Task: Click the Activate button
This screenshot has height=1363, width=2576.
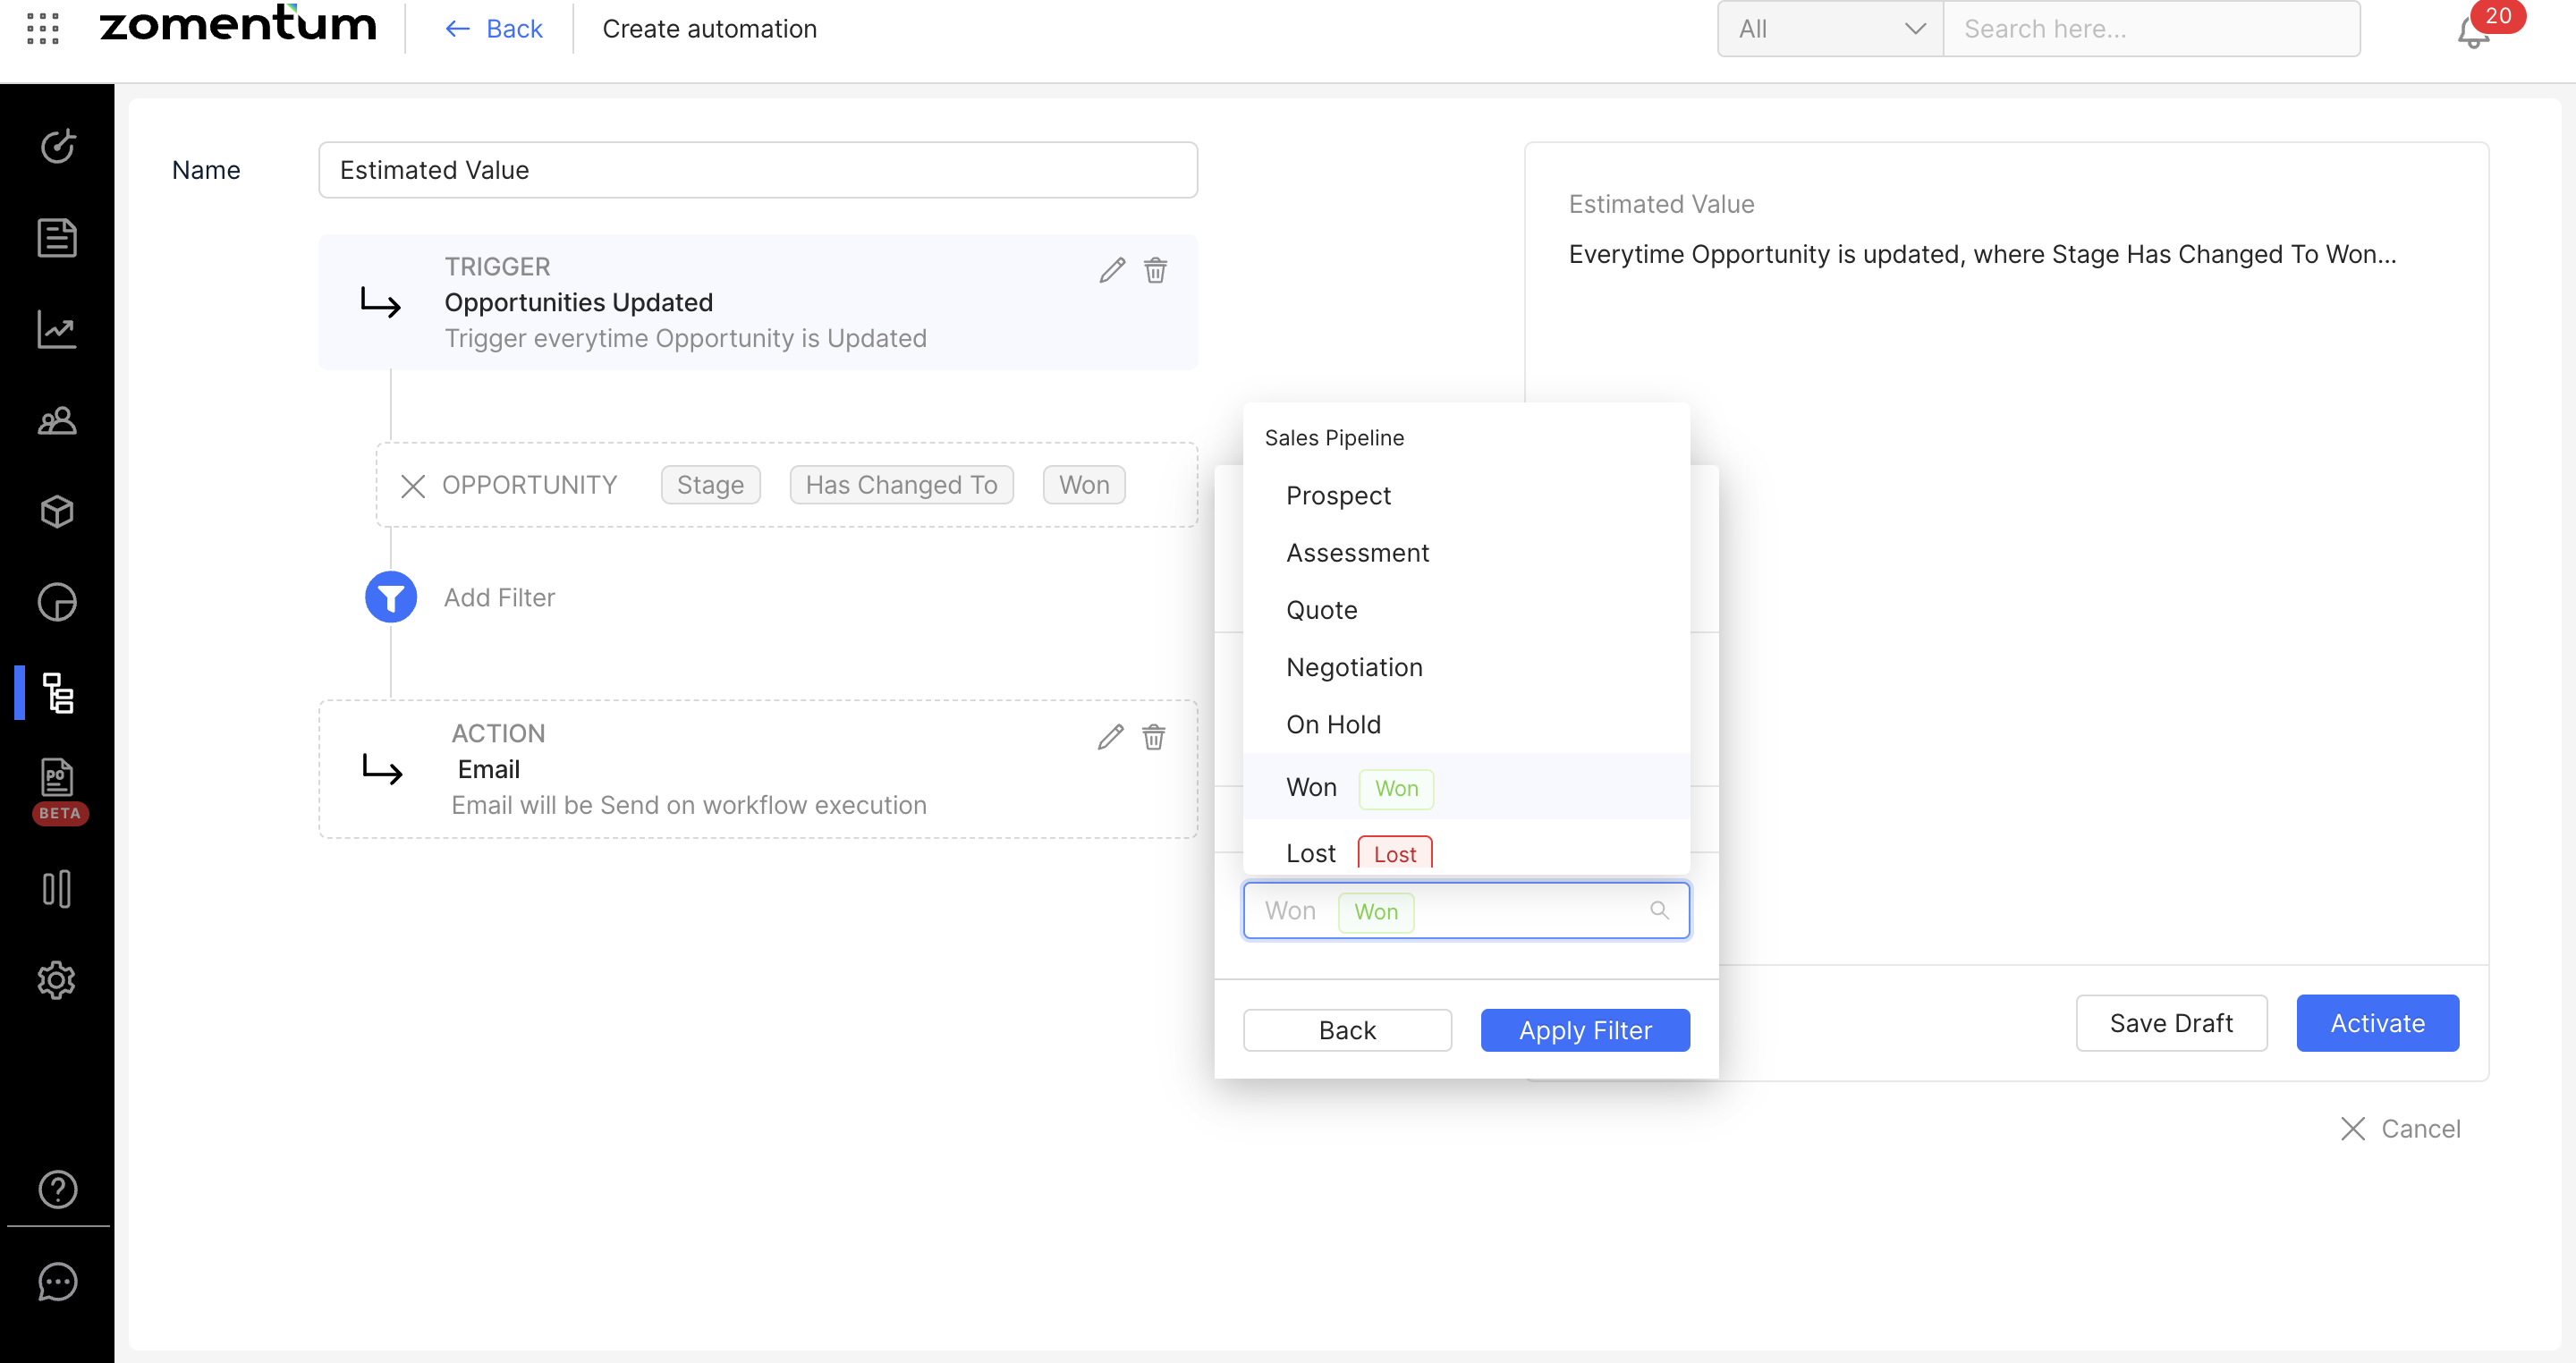Action: click(2377, 1023)
